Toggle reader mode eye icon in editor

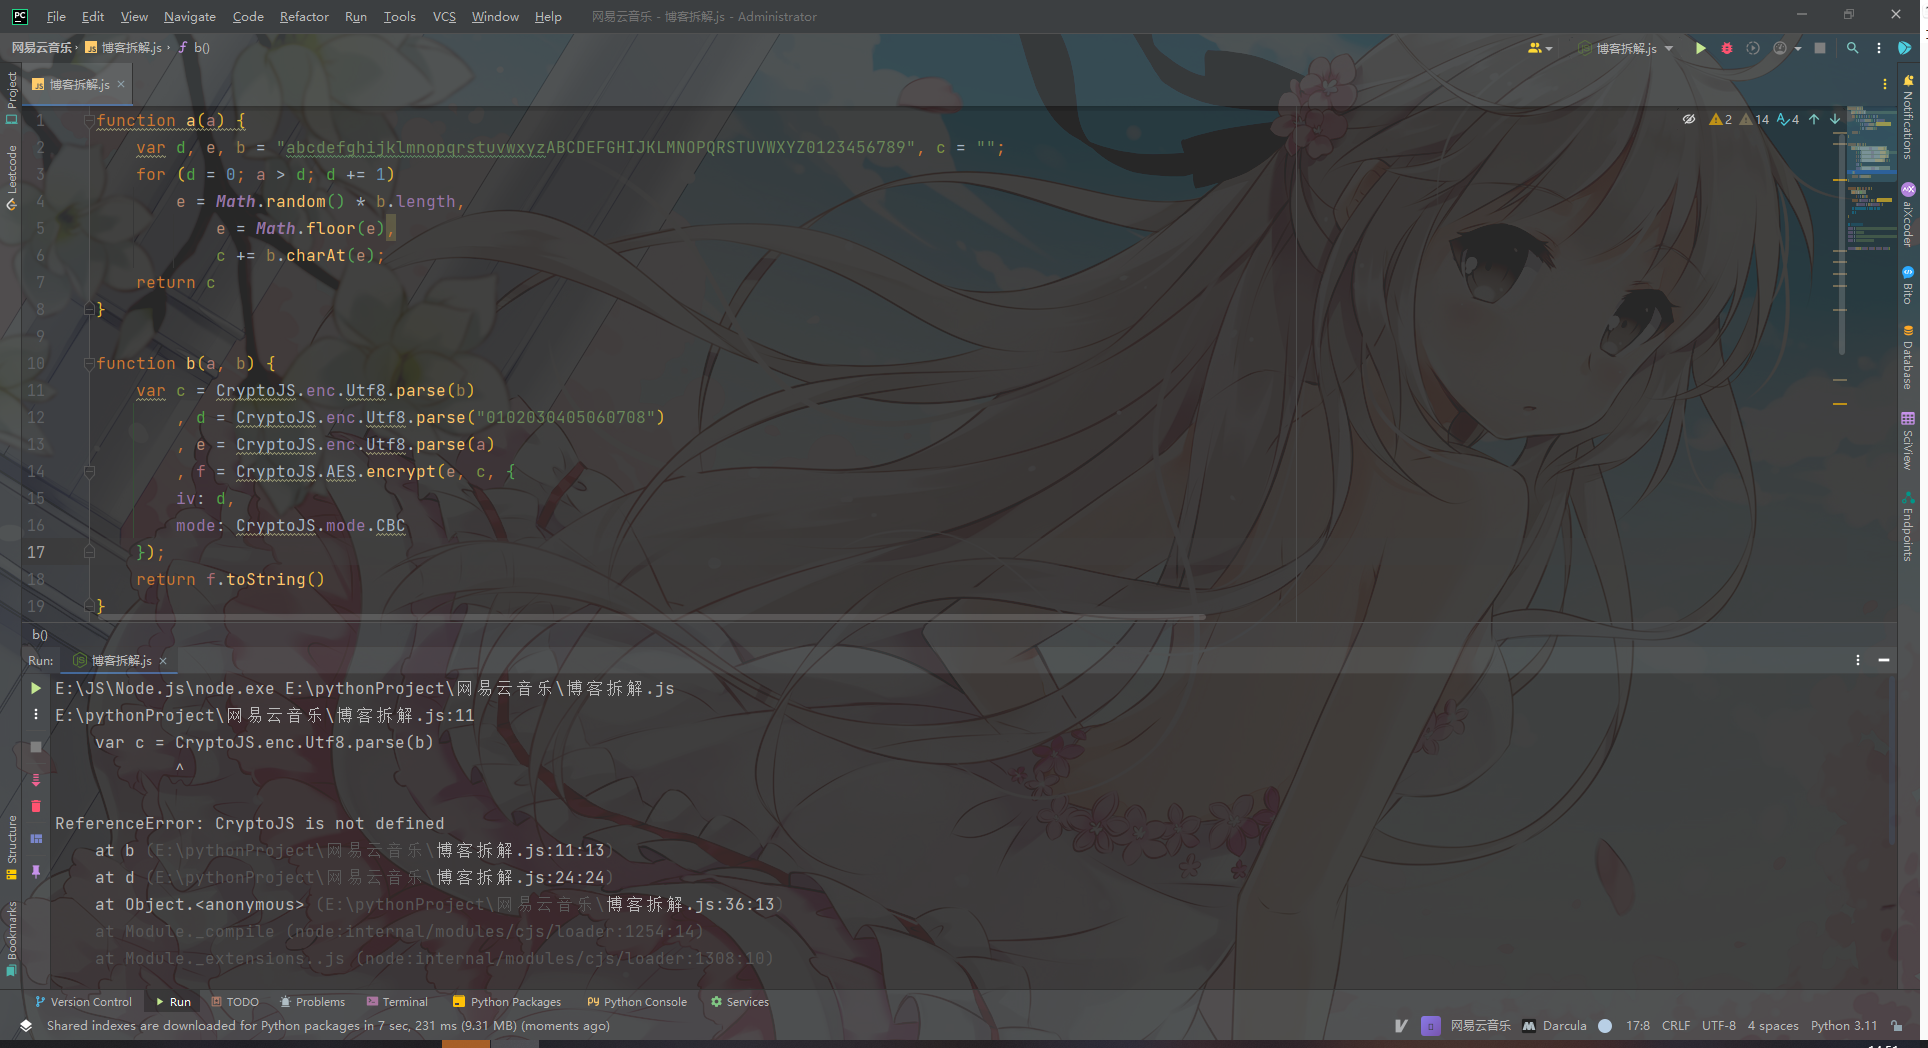pyautogui.click(x=1689, y=119)
